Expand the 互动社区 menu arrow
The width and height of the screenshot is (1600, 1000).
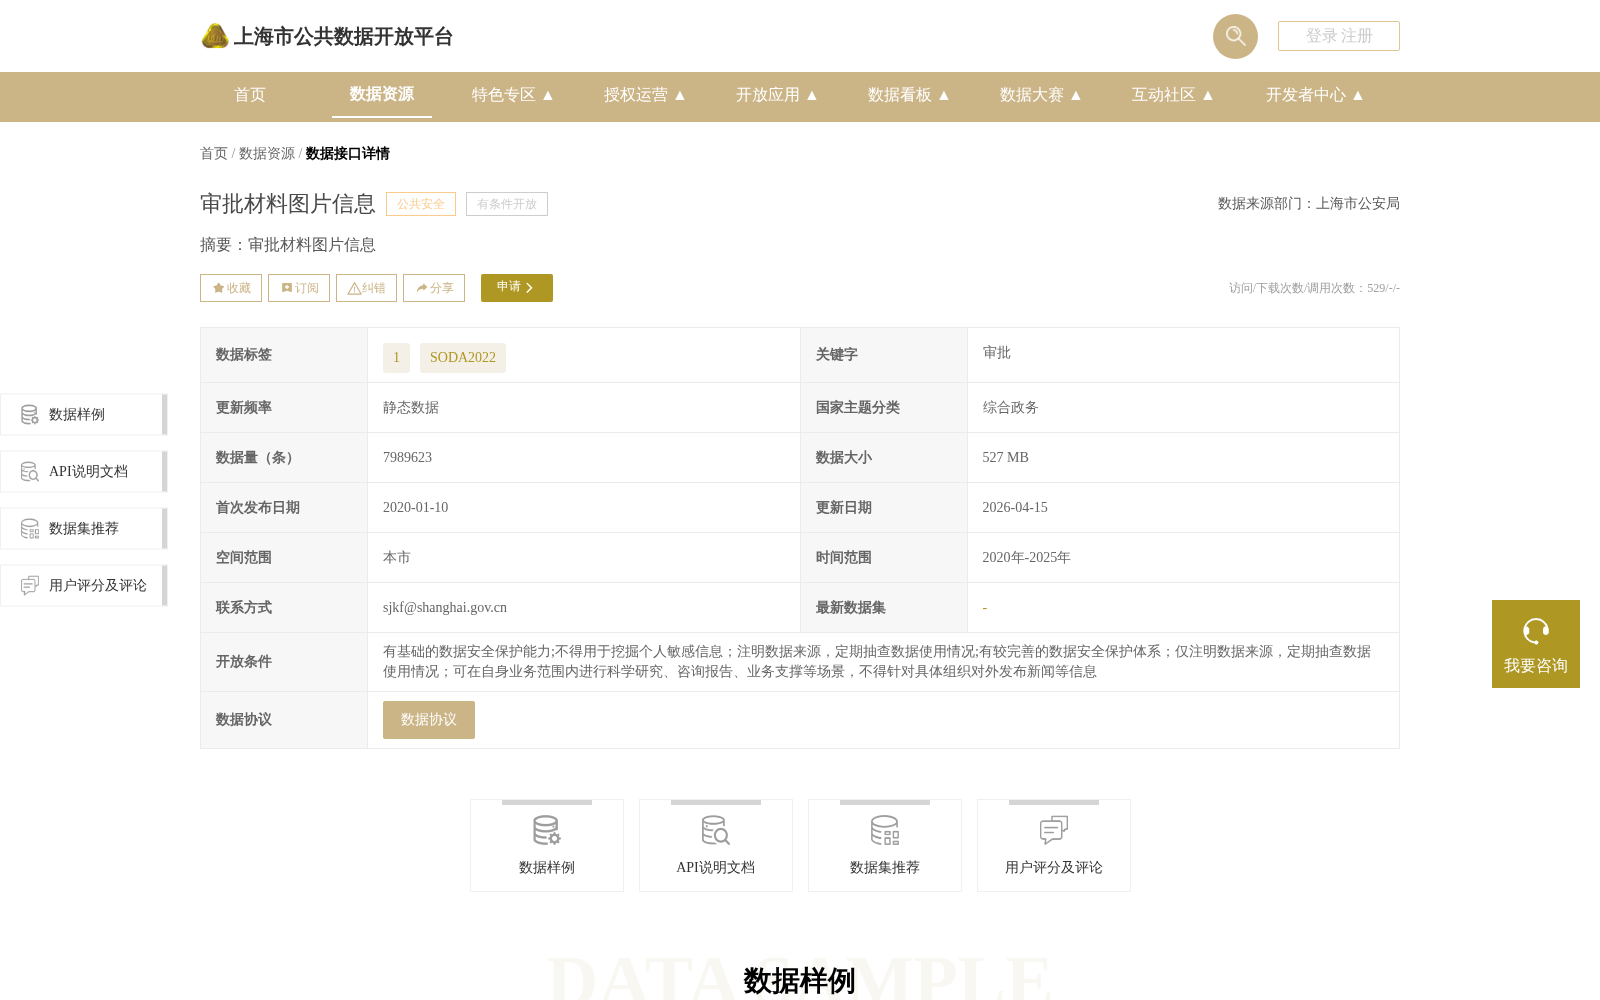coord(1208,95)
